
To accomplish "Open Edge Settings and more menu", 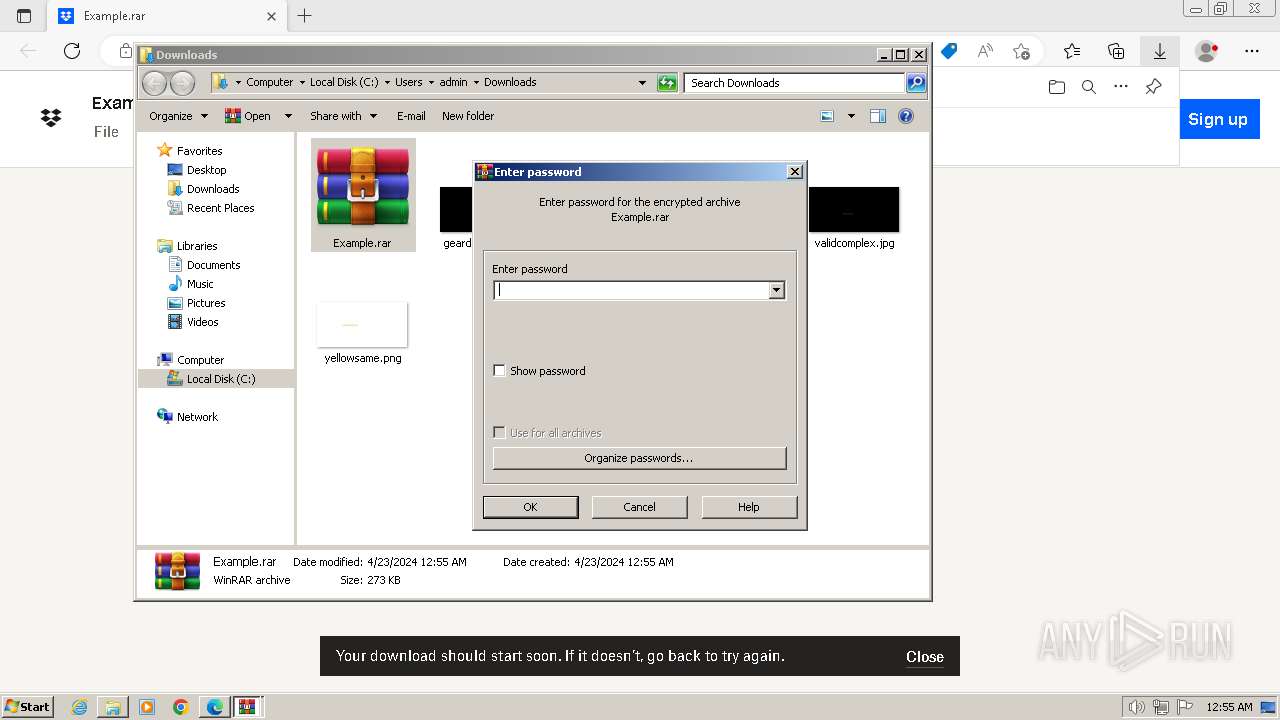I will coord(1252,51).
